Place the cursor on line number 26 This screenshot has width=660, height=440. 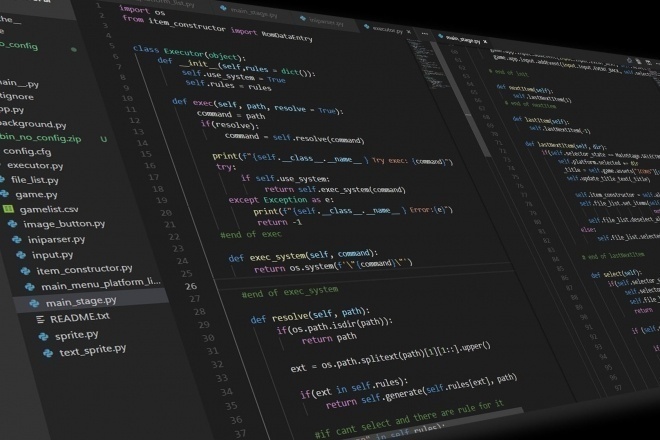191,286
